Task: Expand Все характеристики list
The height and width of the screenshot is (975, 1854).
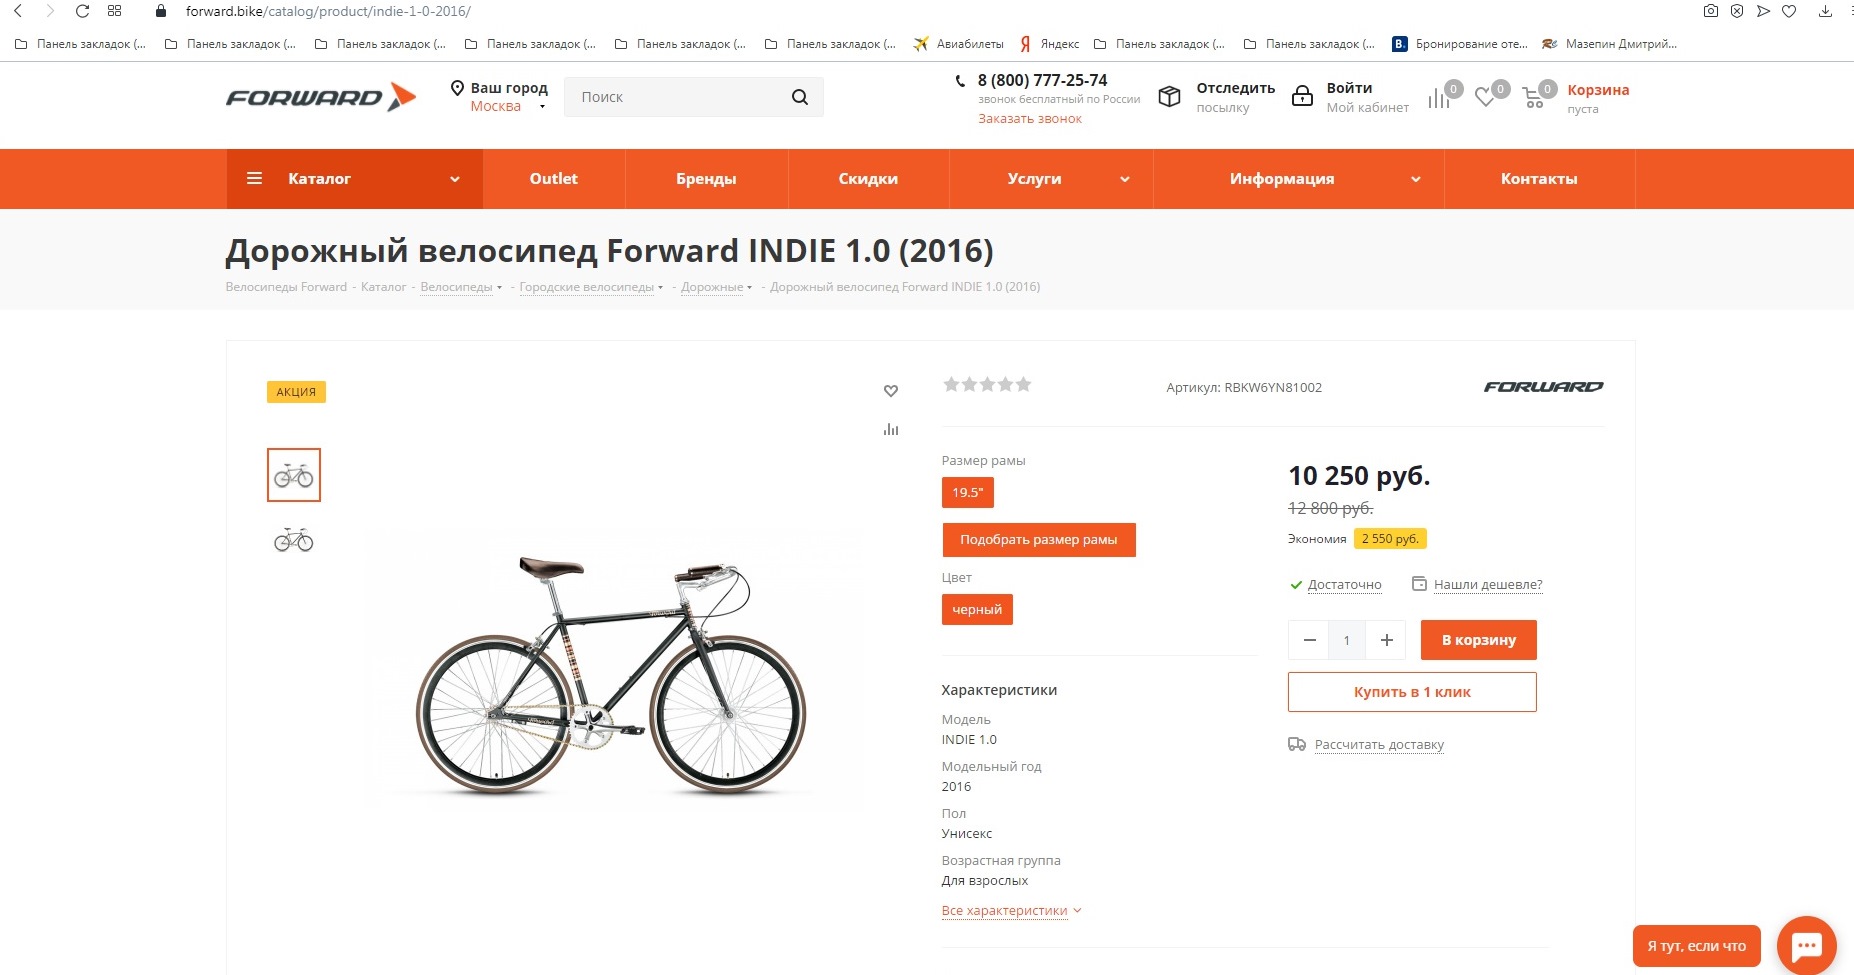Action: tap(1011, 911)
